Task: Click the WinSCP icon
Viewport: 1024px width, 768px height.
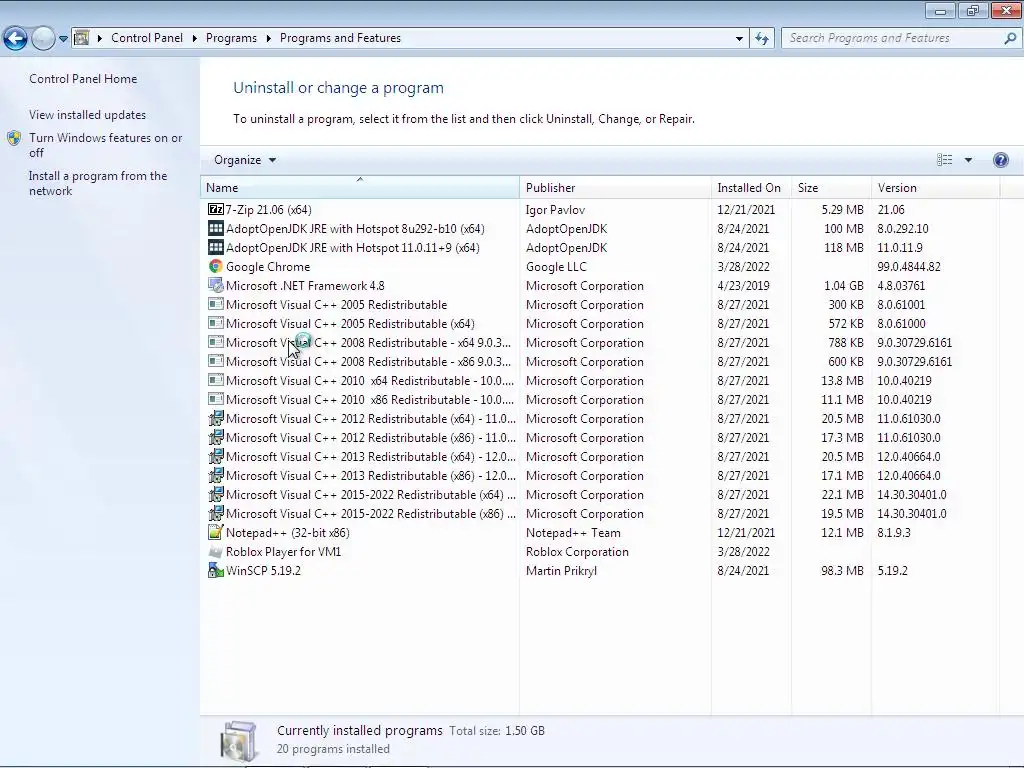Action: tap(216, 570)
